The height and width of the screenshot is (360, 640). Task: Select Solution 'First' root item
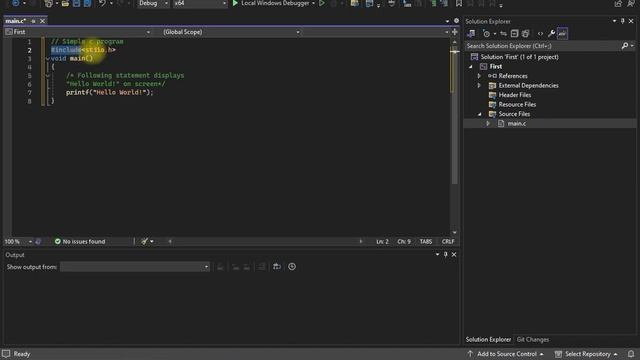click(519, 57)
